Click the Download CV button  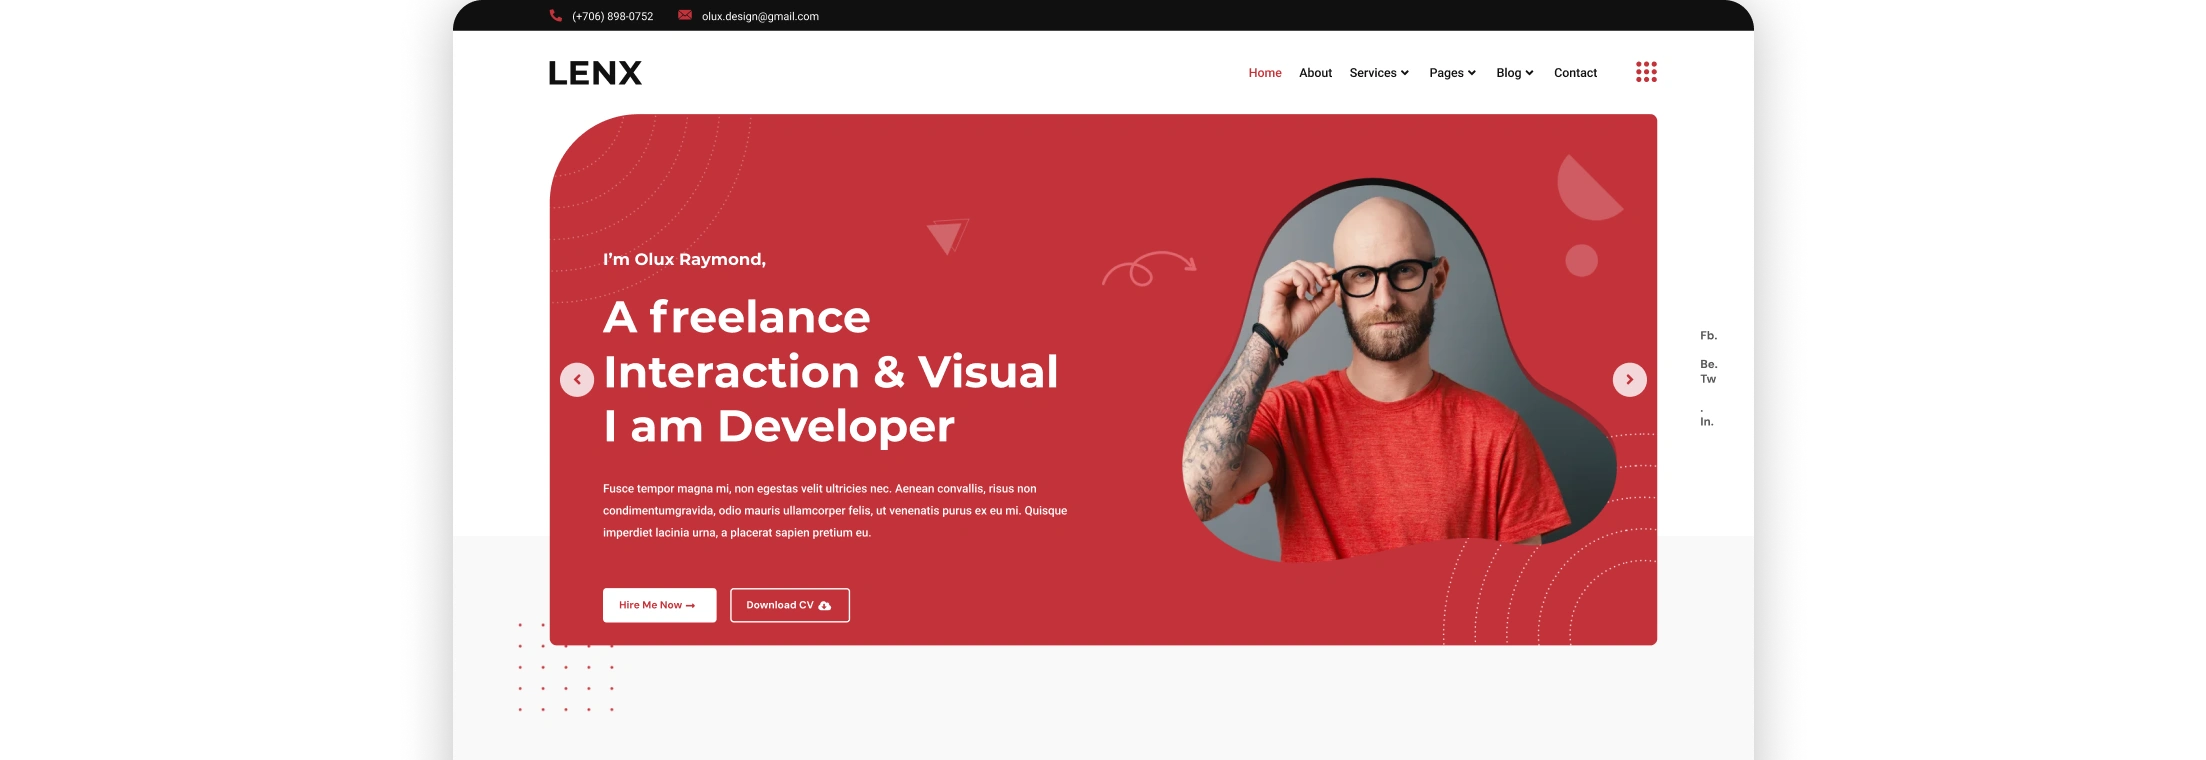[789, 605]
